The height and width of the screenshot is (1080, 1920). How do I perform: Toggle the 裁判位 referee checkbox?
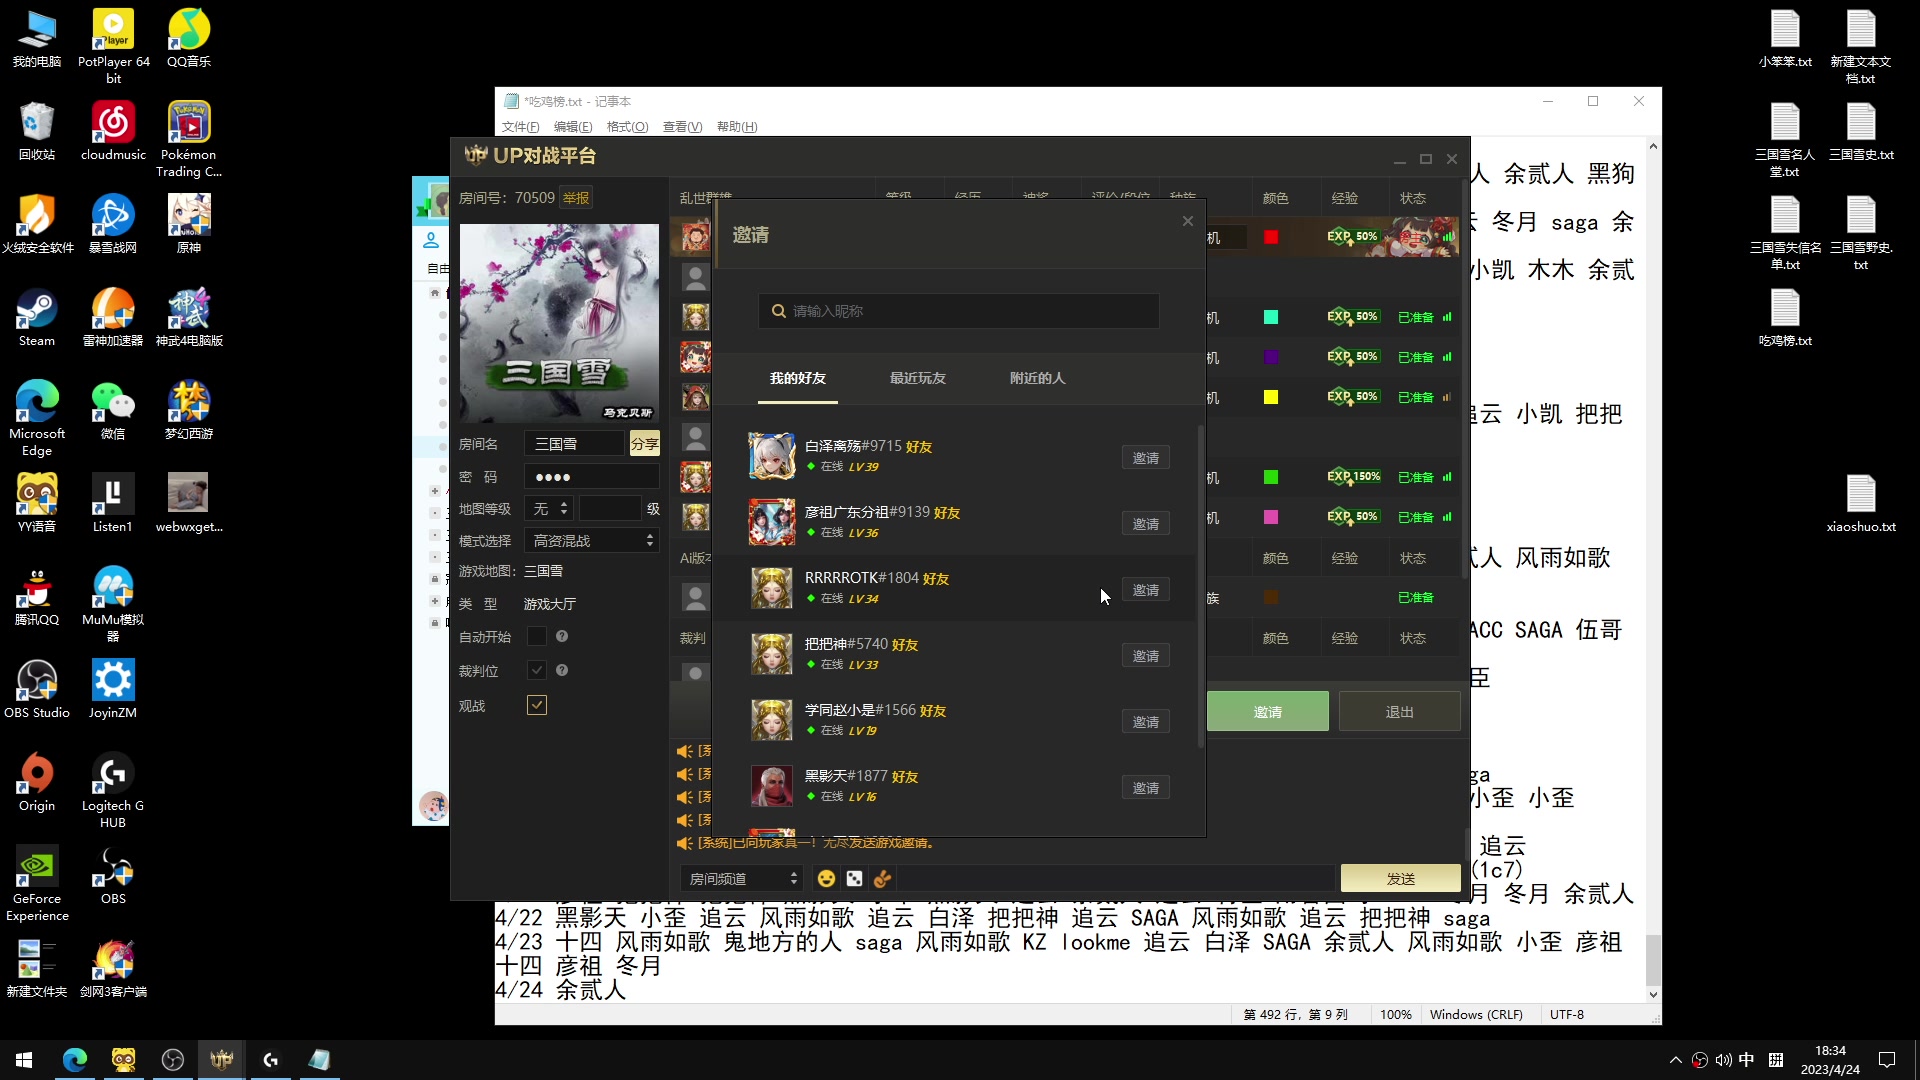(x=537, y=670)
